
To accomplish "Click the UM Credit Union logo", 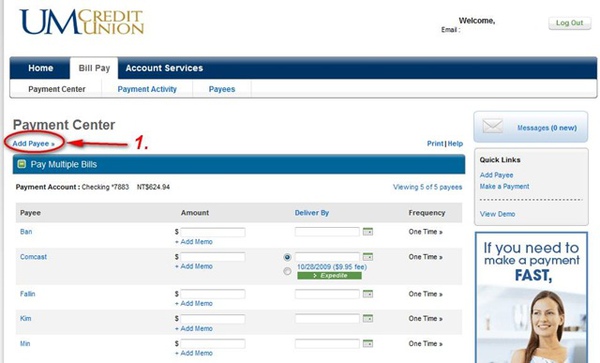I will pyautogui.click(x=82, y=22).
